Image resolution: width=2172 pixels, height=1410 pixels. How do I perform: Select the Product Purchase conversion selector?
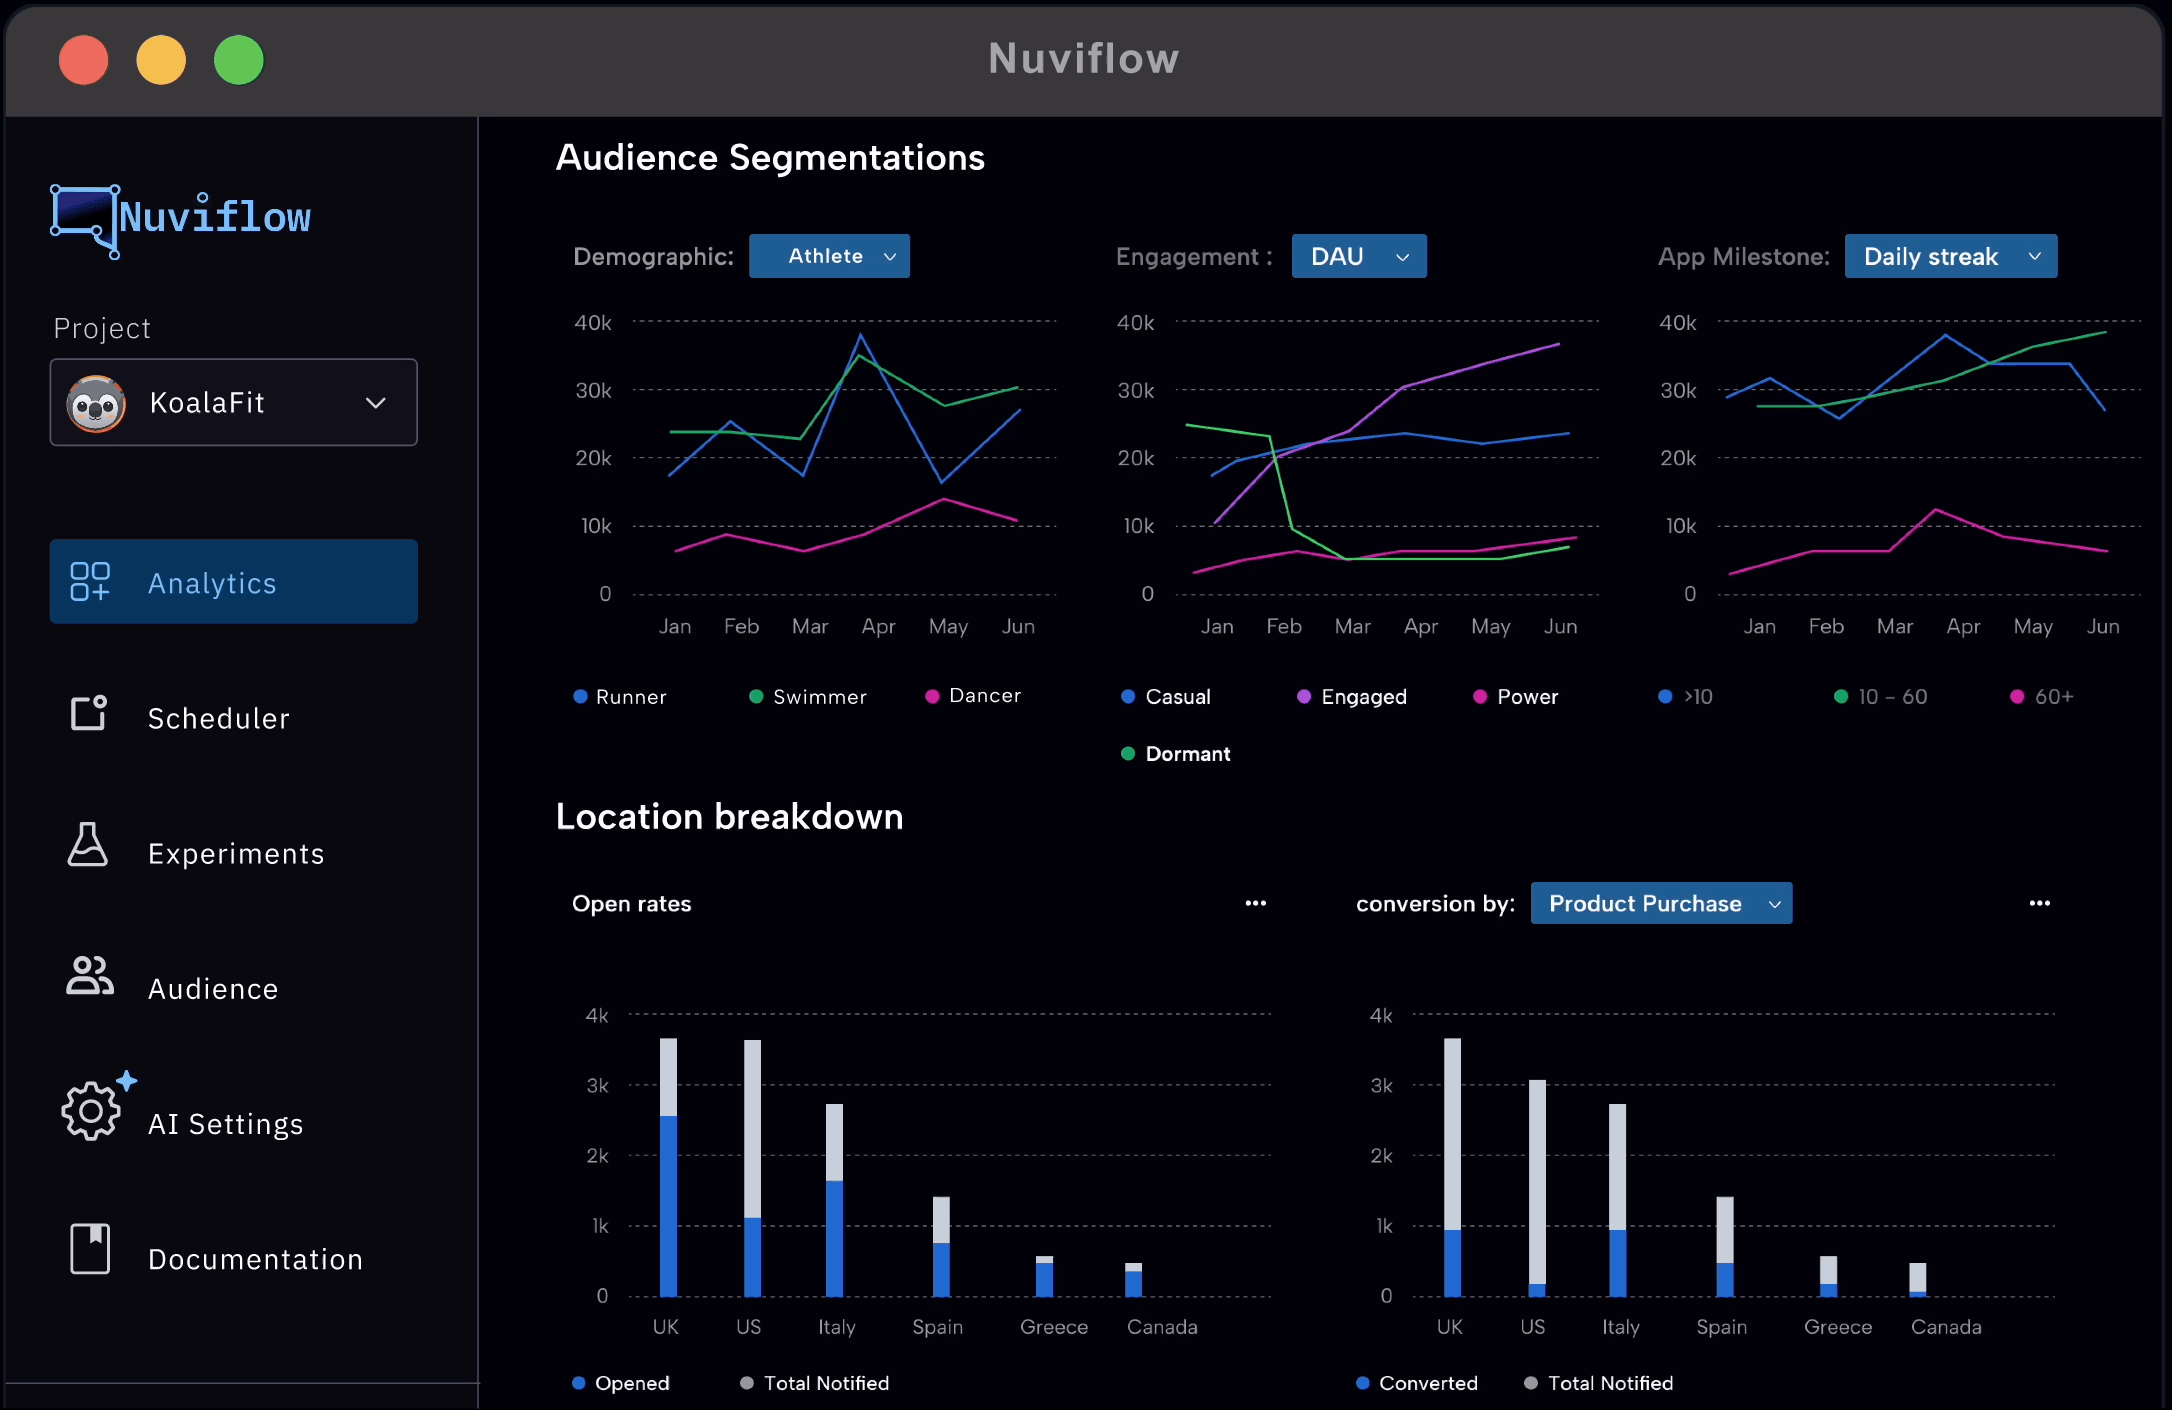coord(1660,904)
